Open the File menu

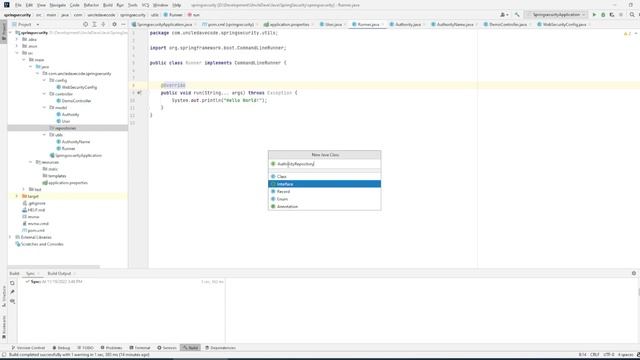[x=18, y=5]
